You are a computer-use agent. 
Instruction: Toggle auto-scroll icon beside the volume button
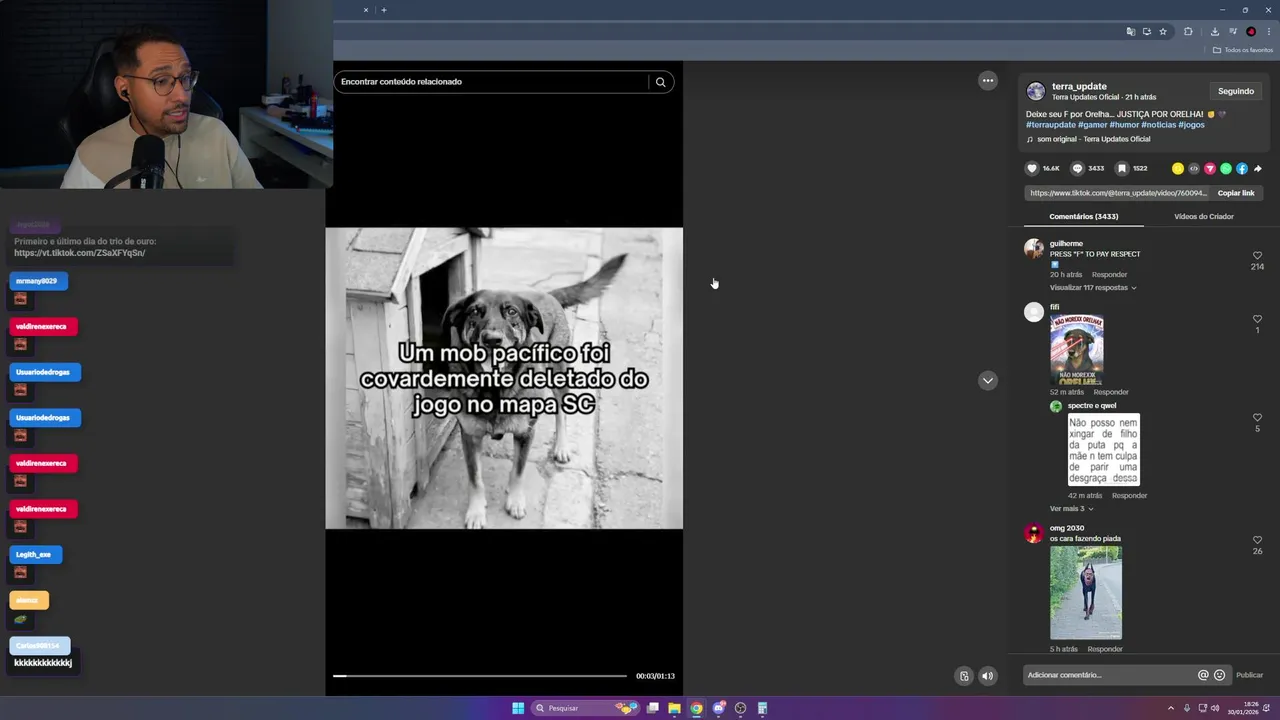pos(964,676)
